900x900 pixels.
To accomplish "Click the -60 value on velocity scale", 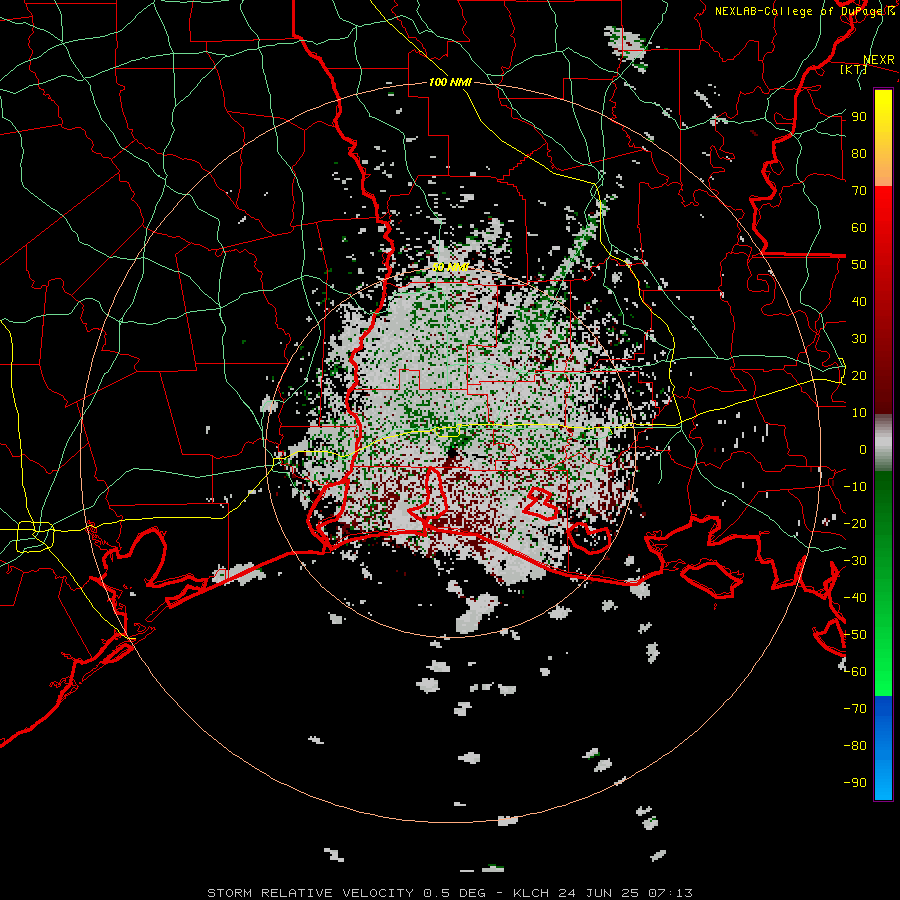I will point(855,672).
